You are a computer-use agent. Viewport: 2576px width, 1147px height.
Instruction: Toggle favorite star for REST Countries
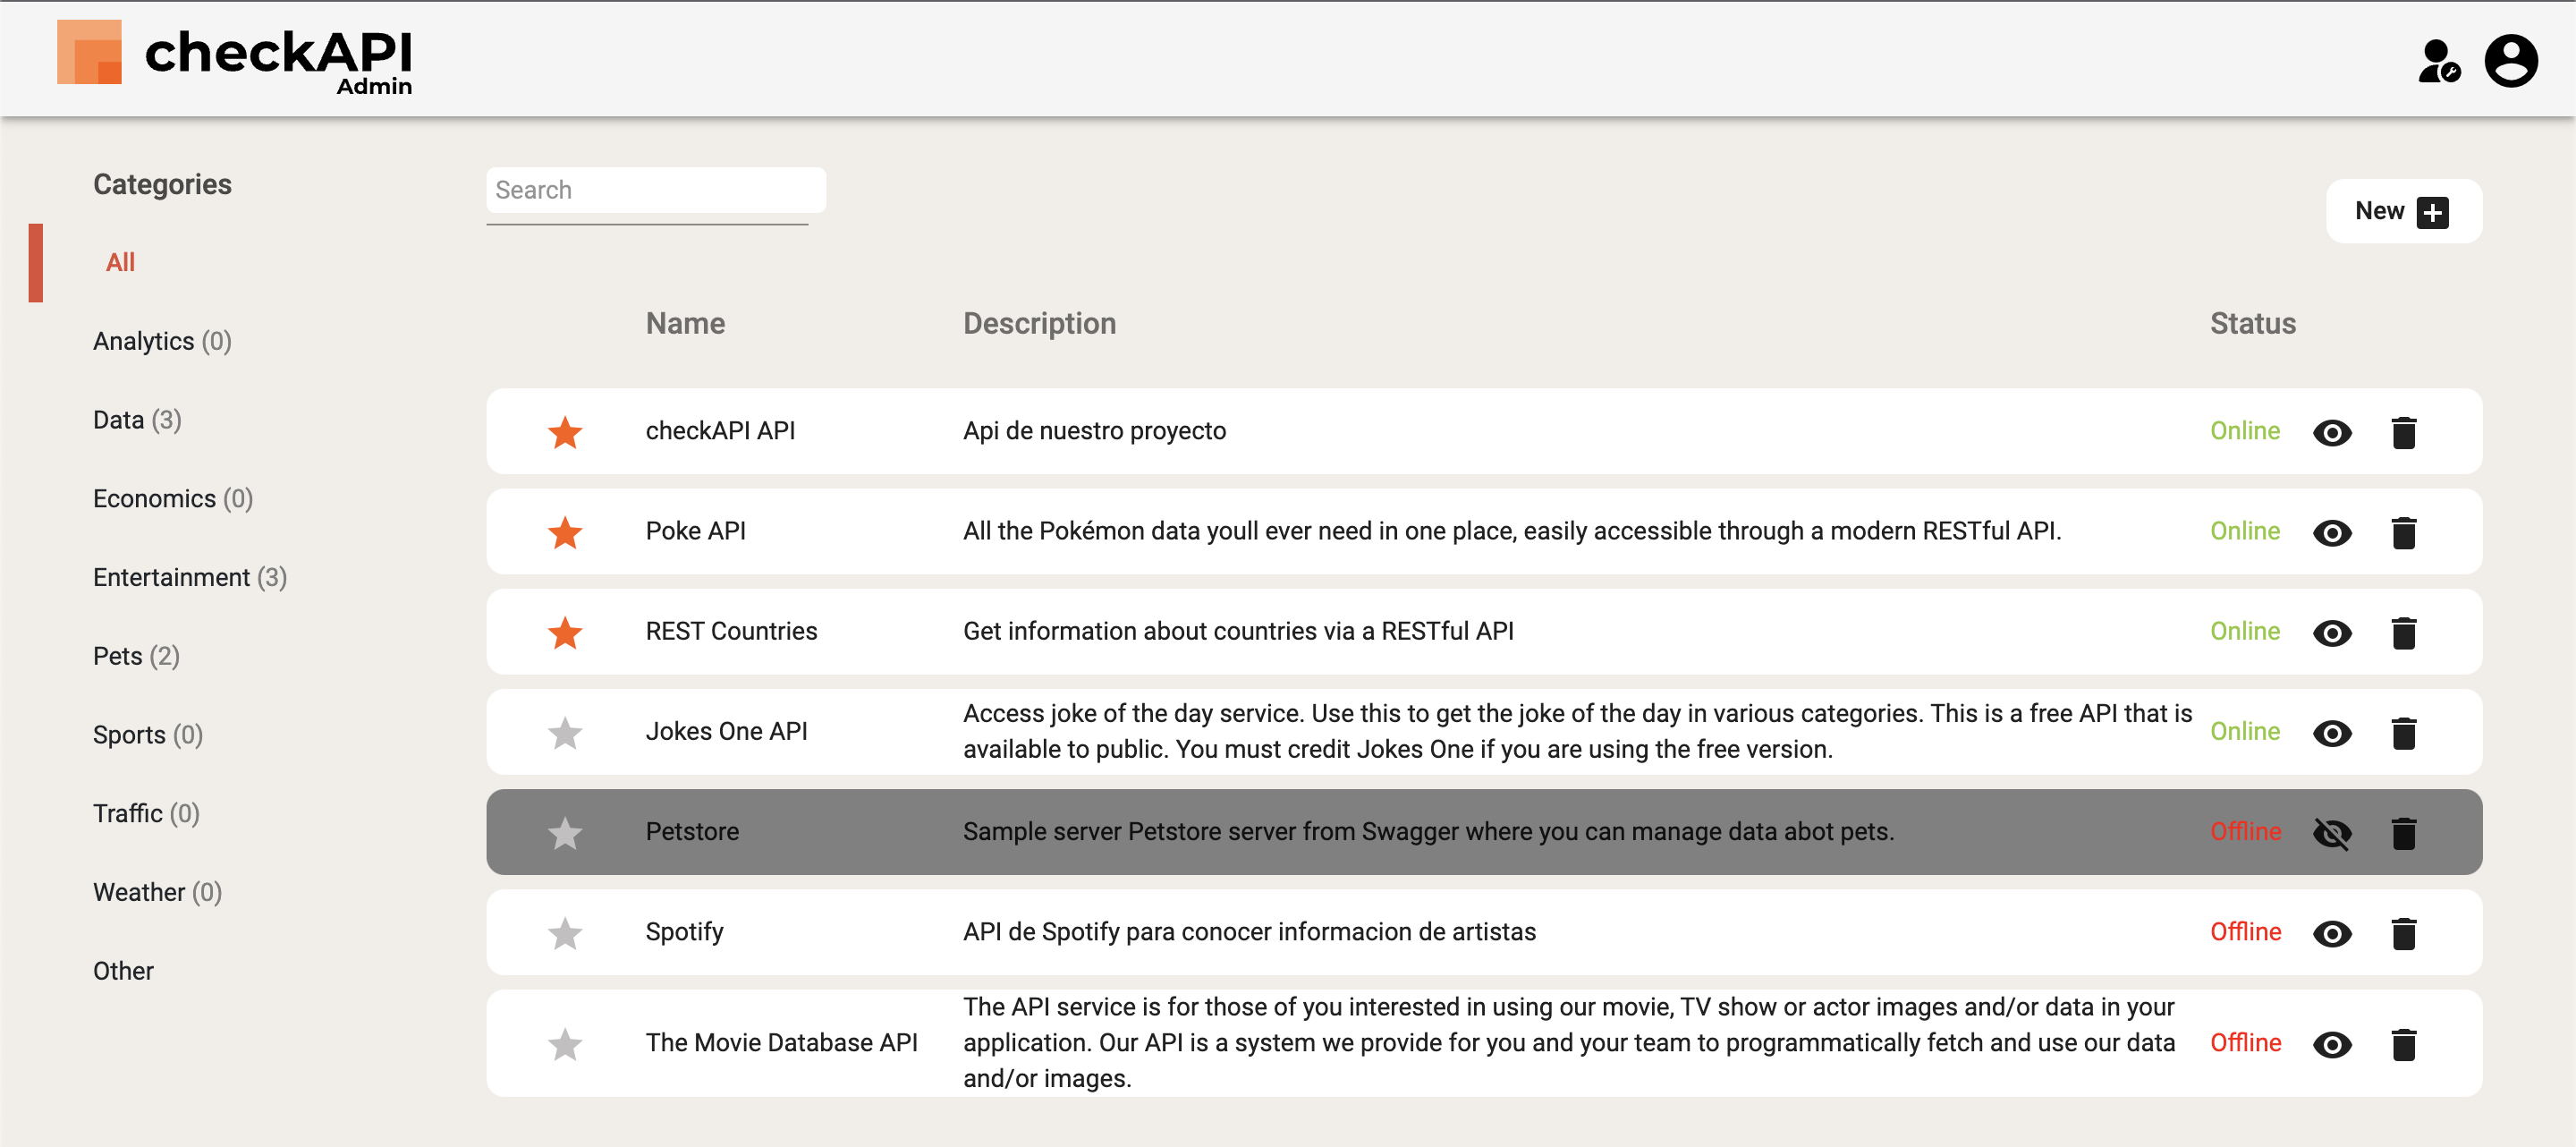pos(565,632)
